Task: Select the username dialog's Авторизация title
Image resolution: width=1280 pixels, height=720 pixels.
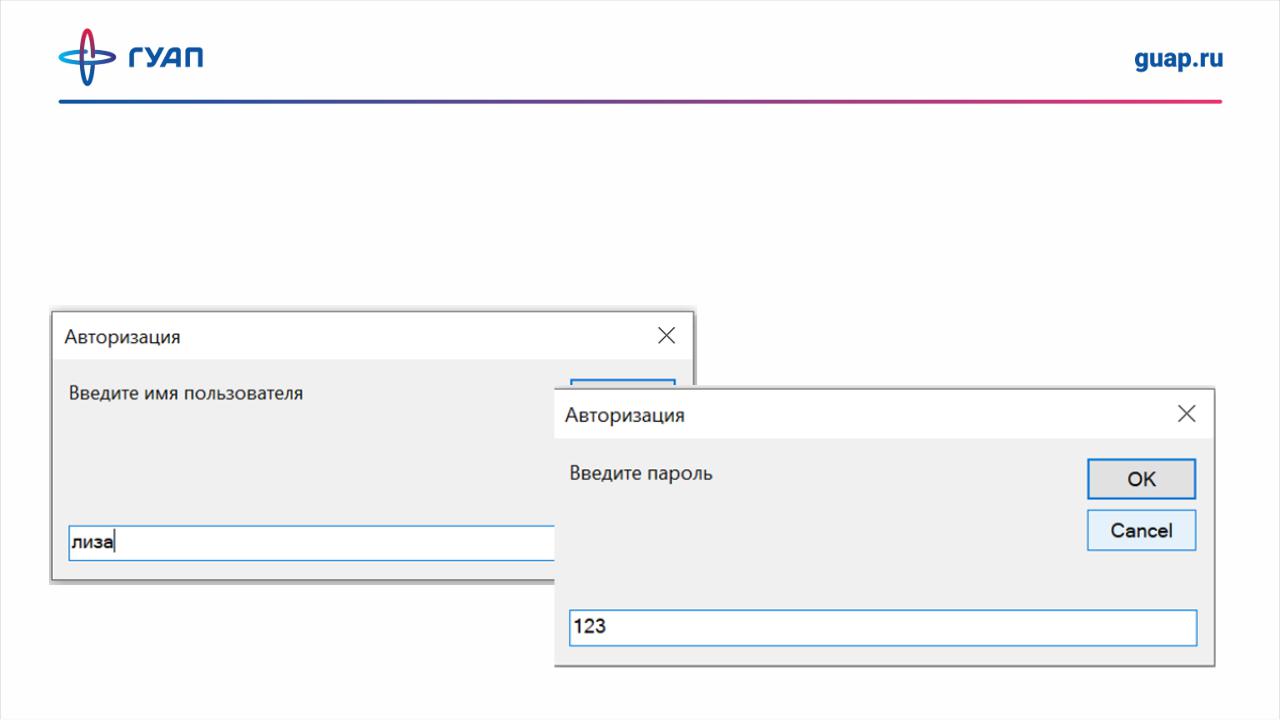Action: 123,337
